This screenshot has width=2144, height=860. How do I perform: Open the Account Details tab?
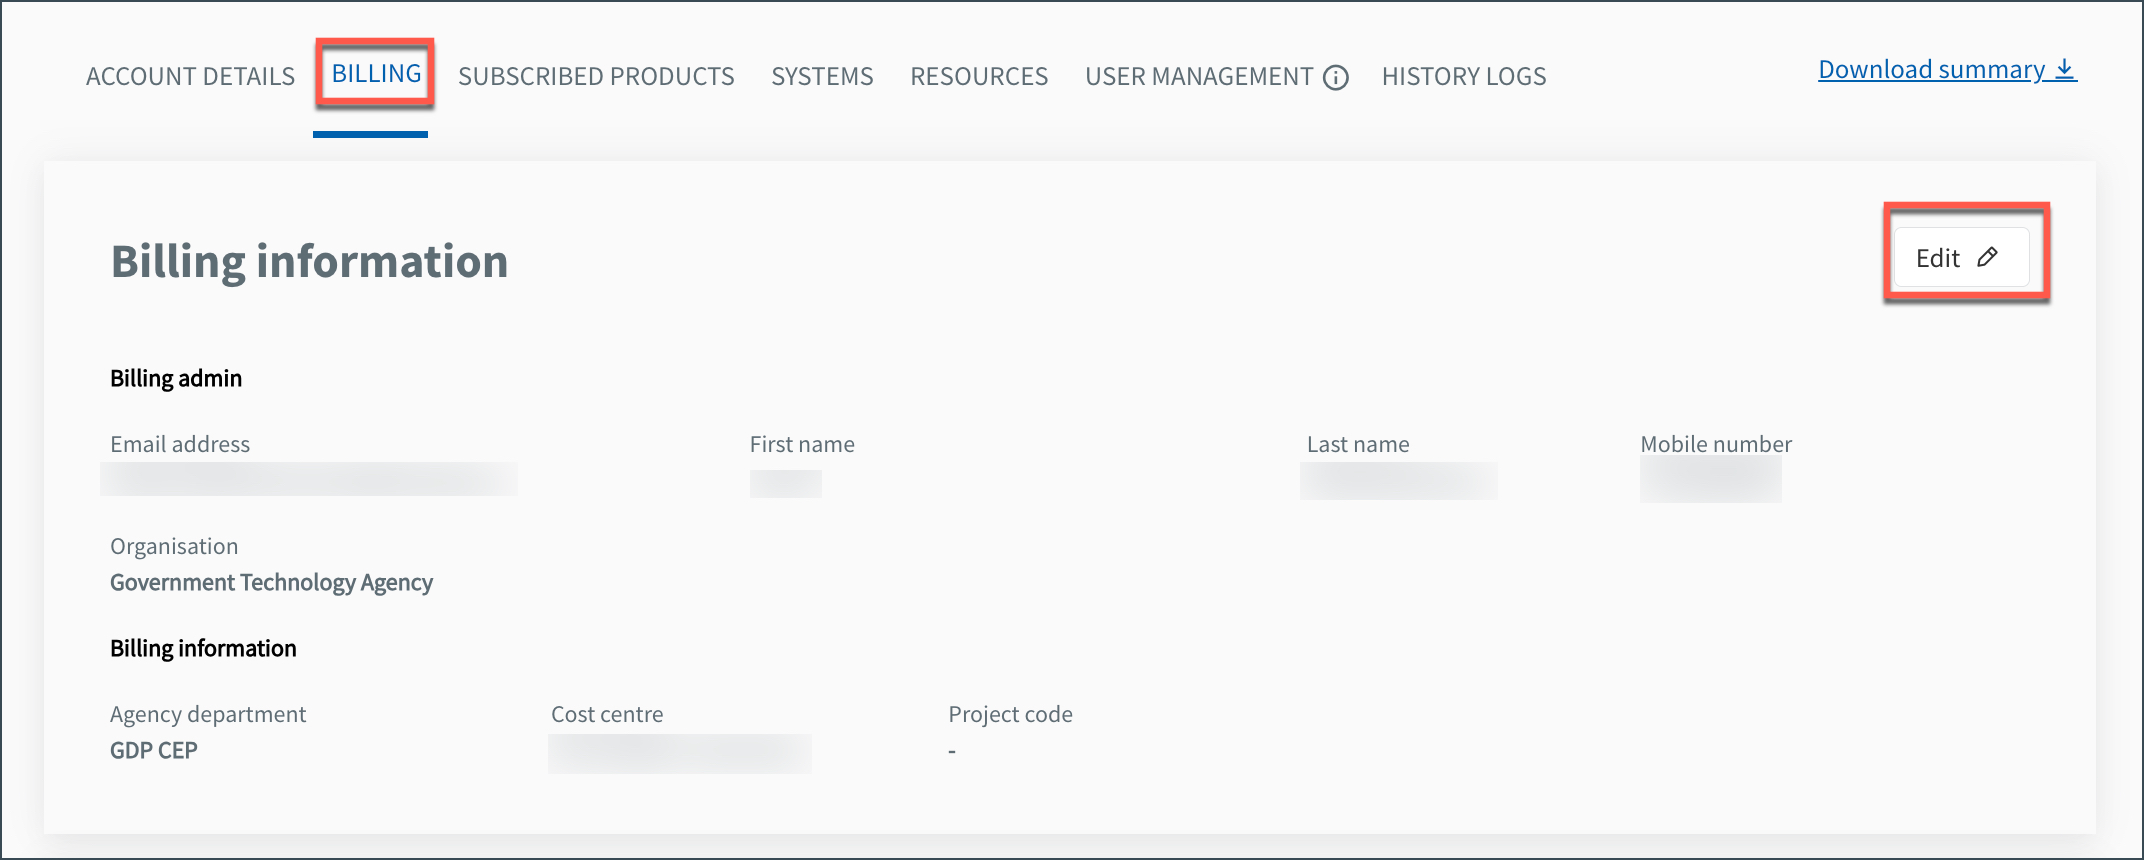pyautogui.click(x=190, y=76)
